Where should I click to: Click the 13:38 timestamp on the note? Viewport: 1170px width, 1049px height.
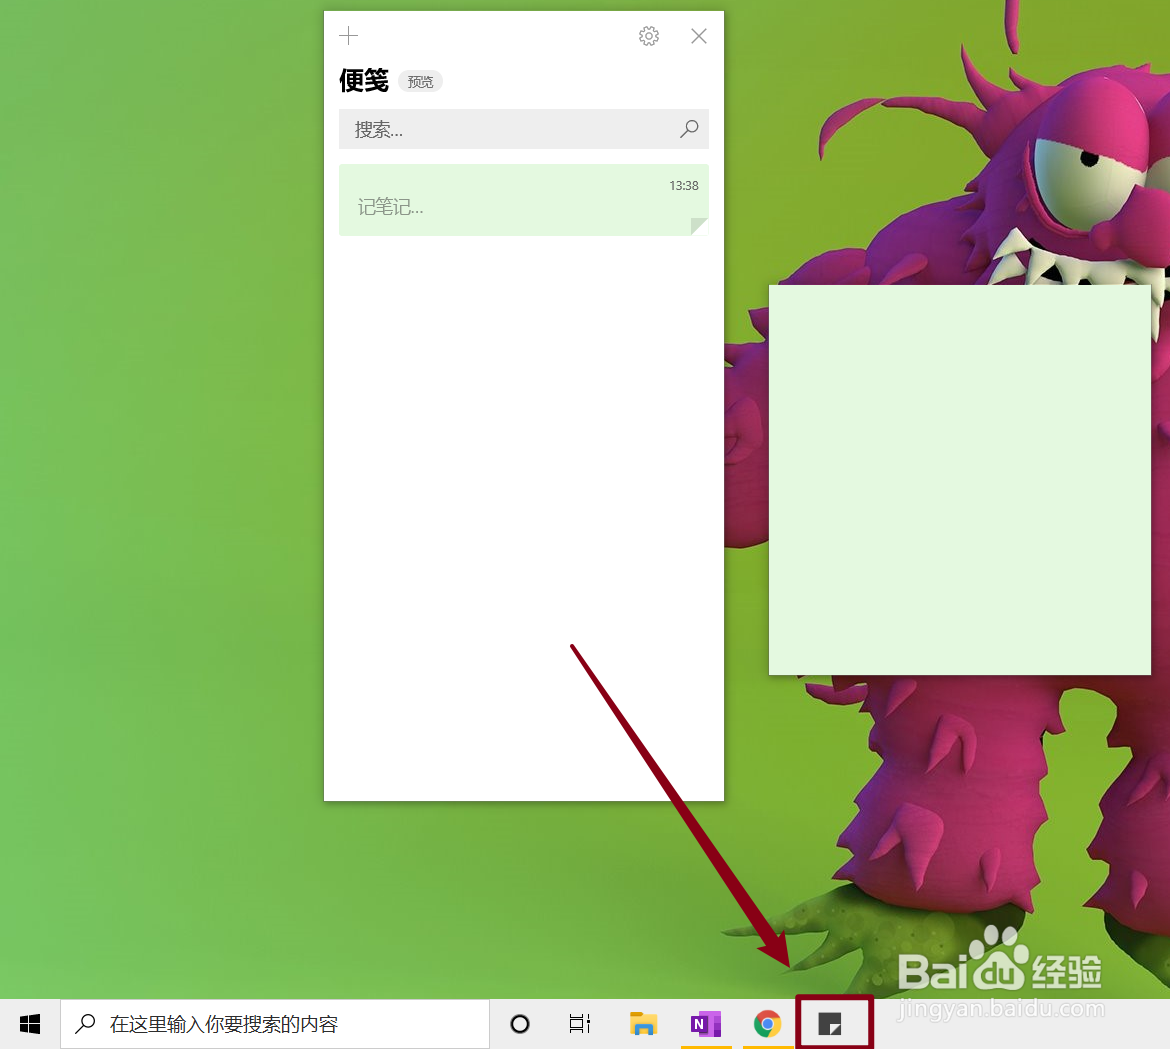683,185
